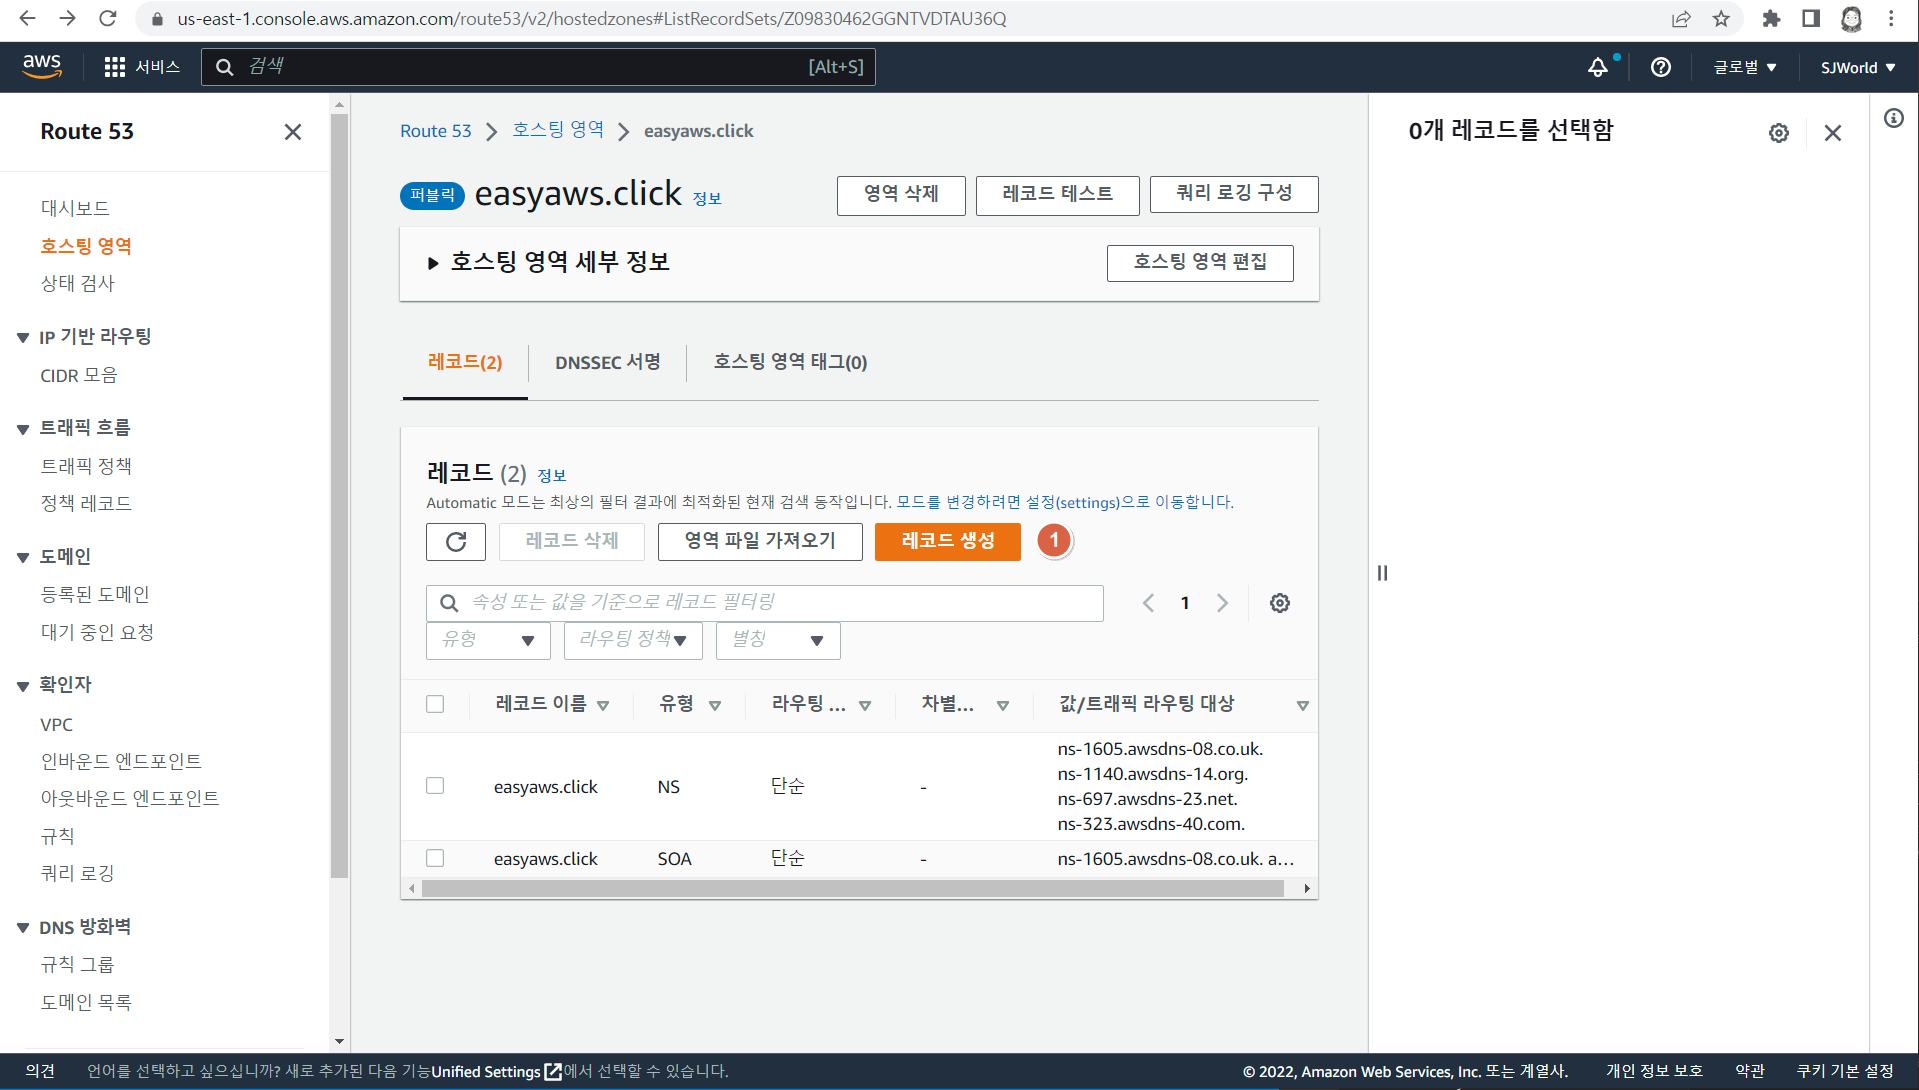The height and width of the screenshot is (1090, 1919).
Task: Switch to the hosted zone tags tab
Action: click(790, 362)
